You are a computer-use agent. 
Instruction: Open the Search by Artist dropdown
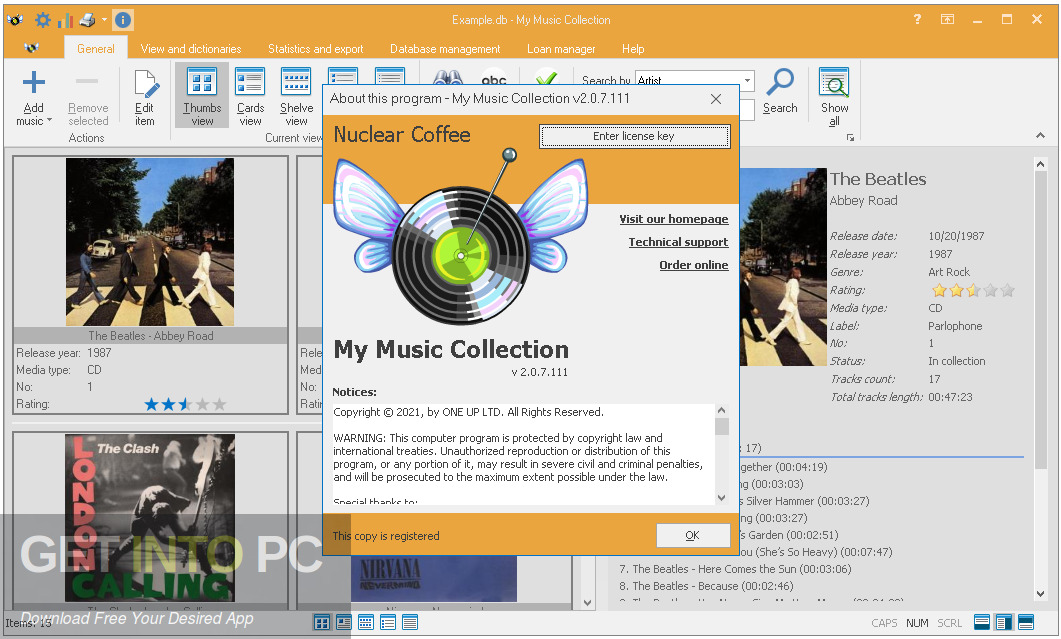coord(747,80)
